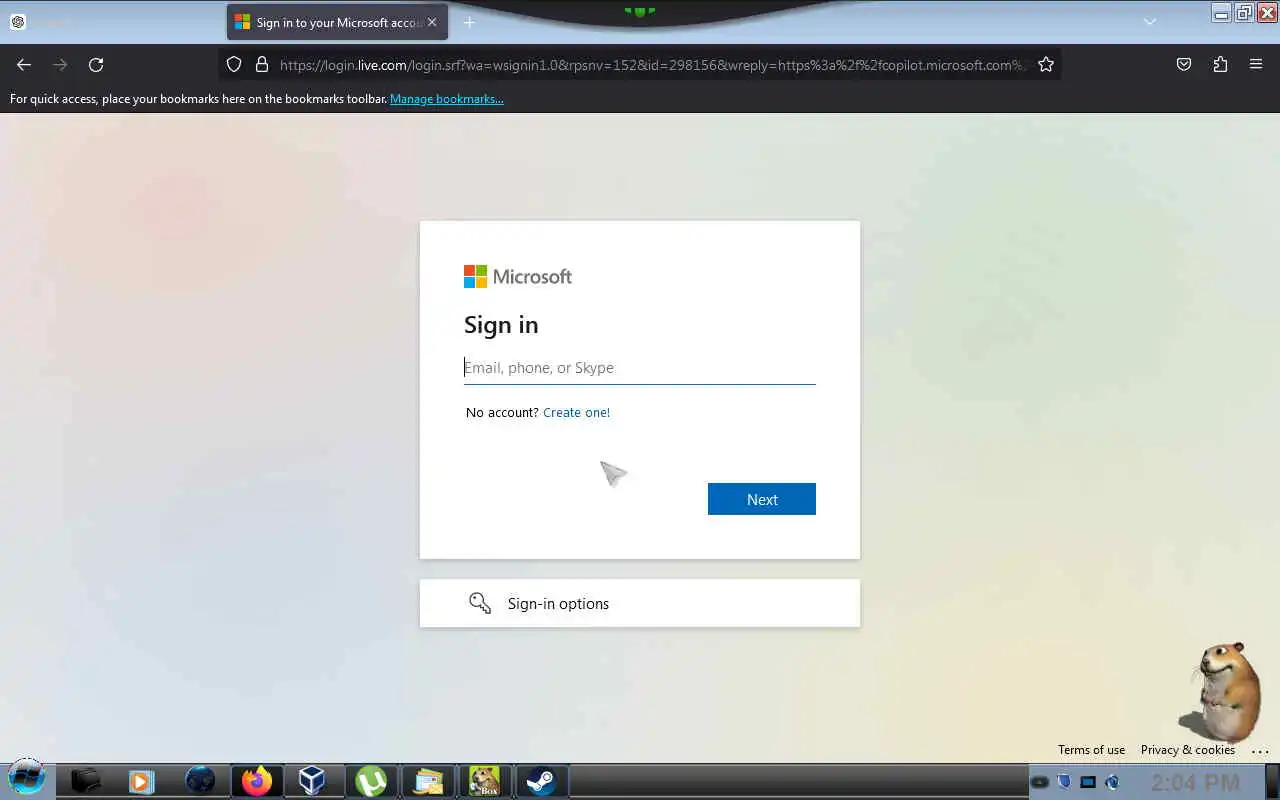Open Sign-in options
The width and height of the screenshot is (1280, 800).
coord(640,603)
